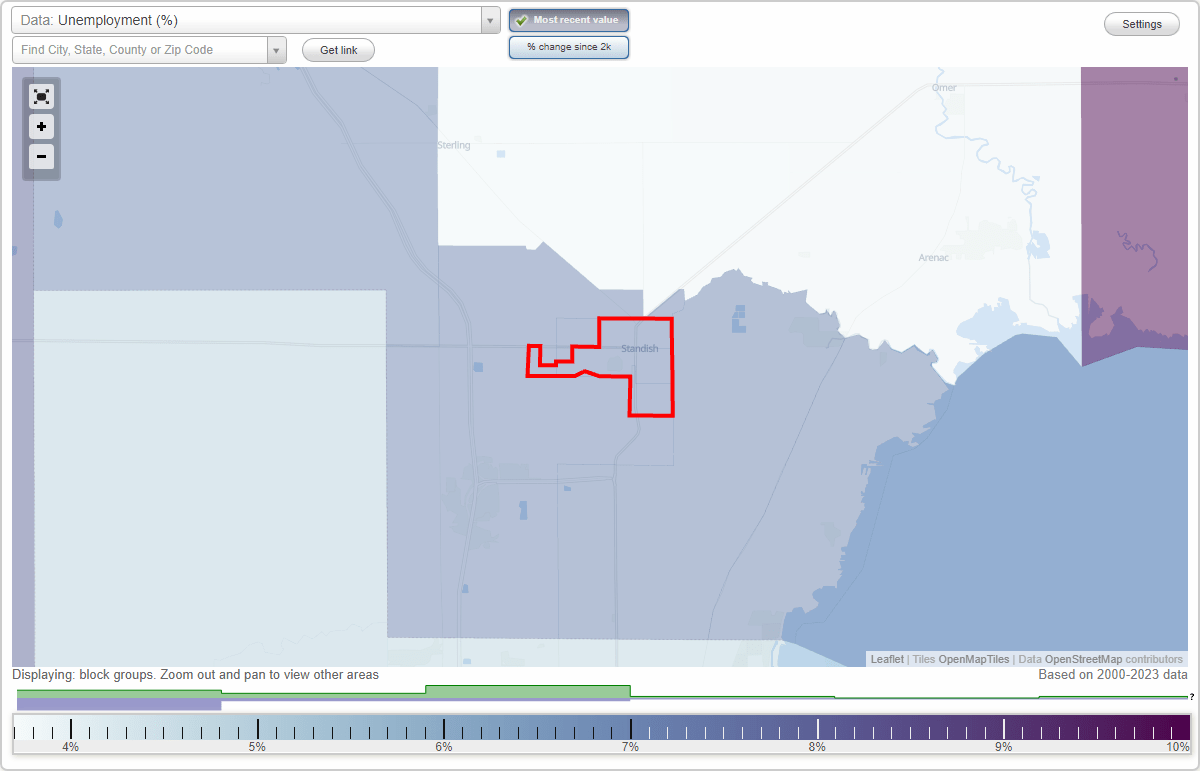
Task: Switch to "% change since 2k" view
Action: 569,46
